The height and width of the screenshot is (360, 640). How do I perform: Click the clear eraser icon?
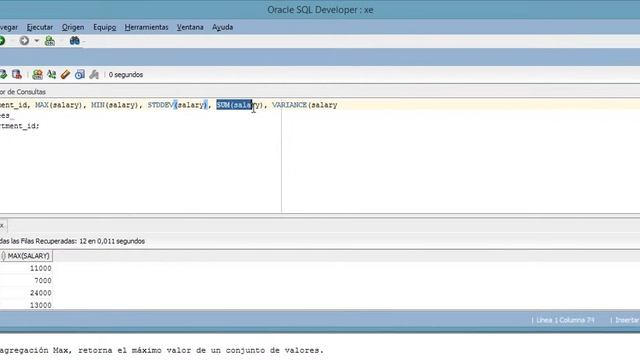[65, 74]
